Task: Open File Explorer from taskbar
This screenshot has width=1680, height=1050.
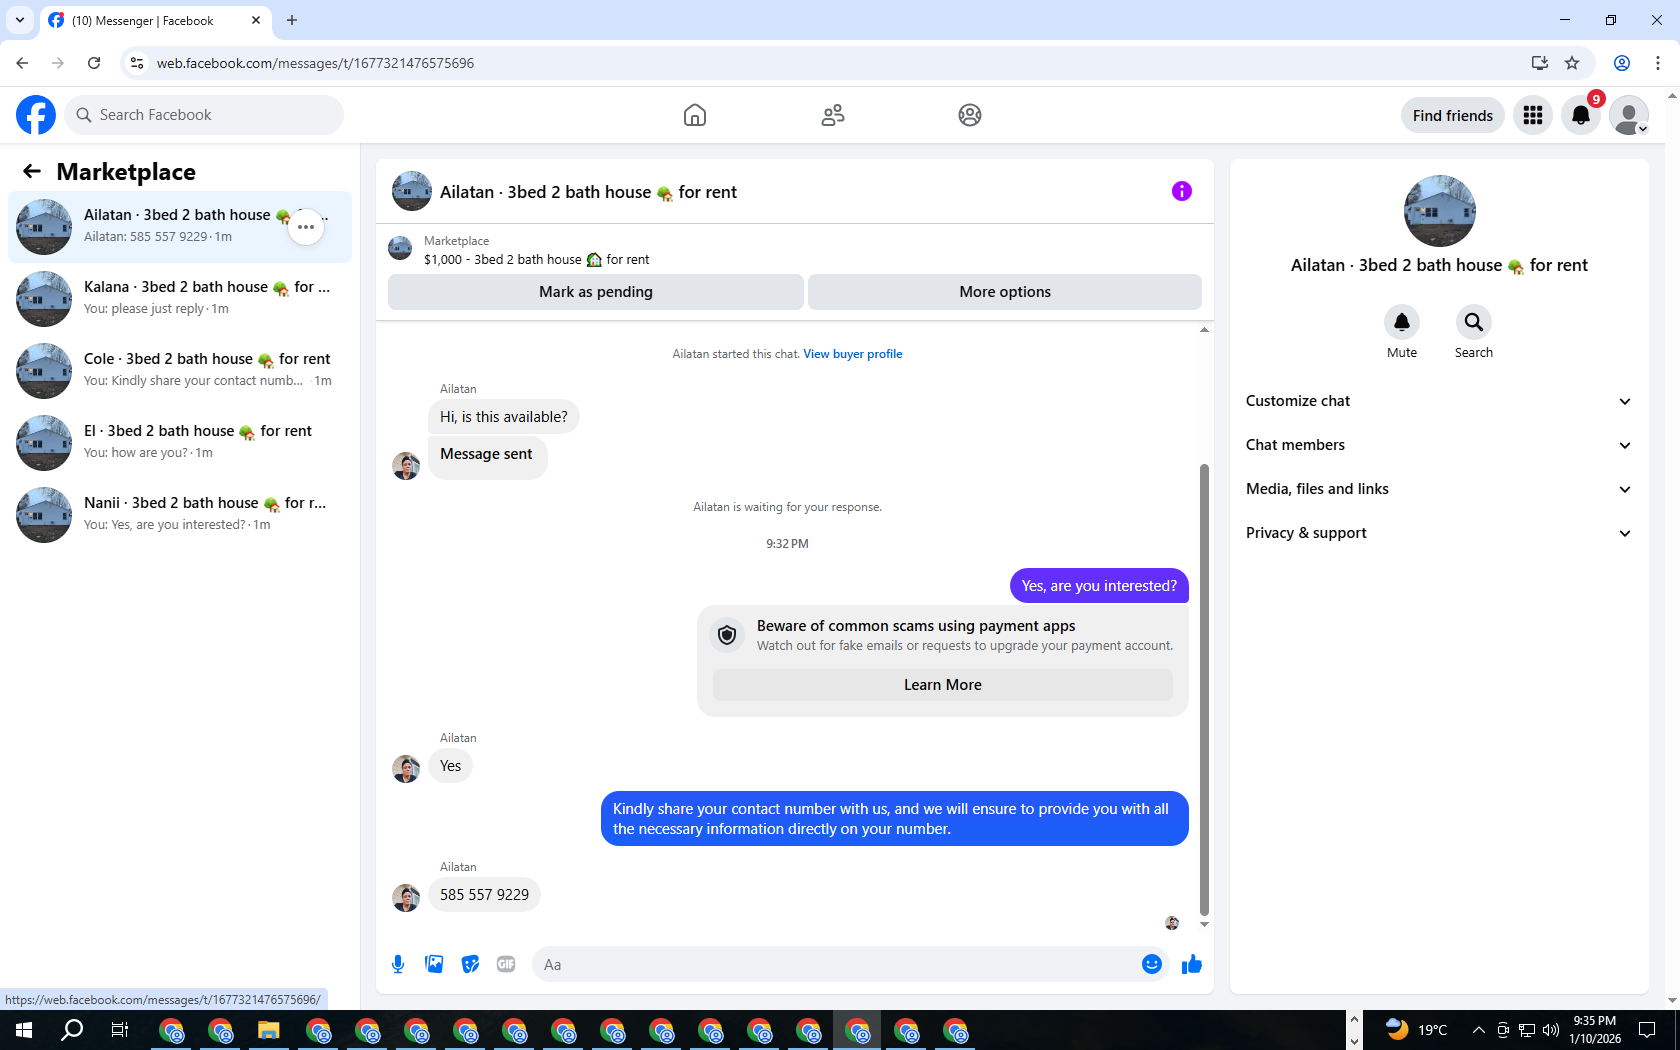Action: pos(268,1030)
